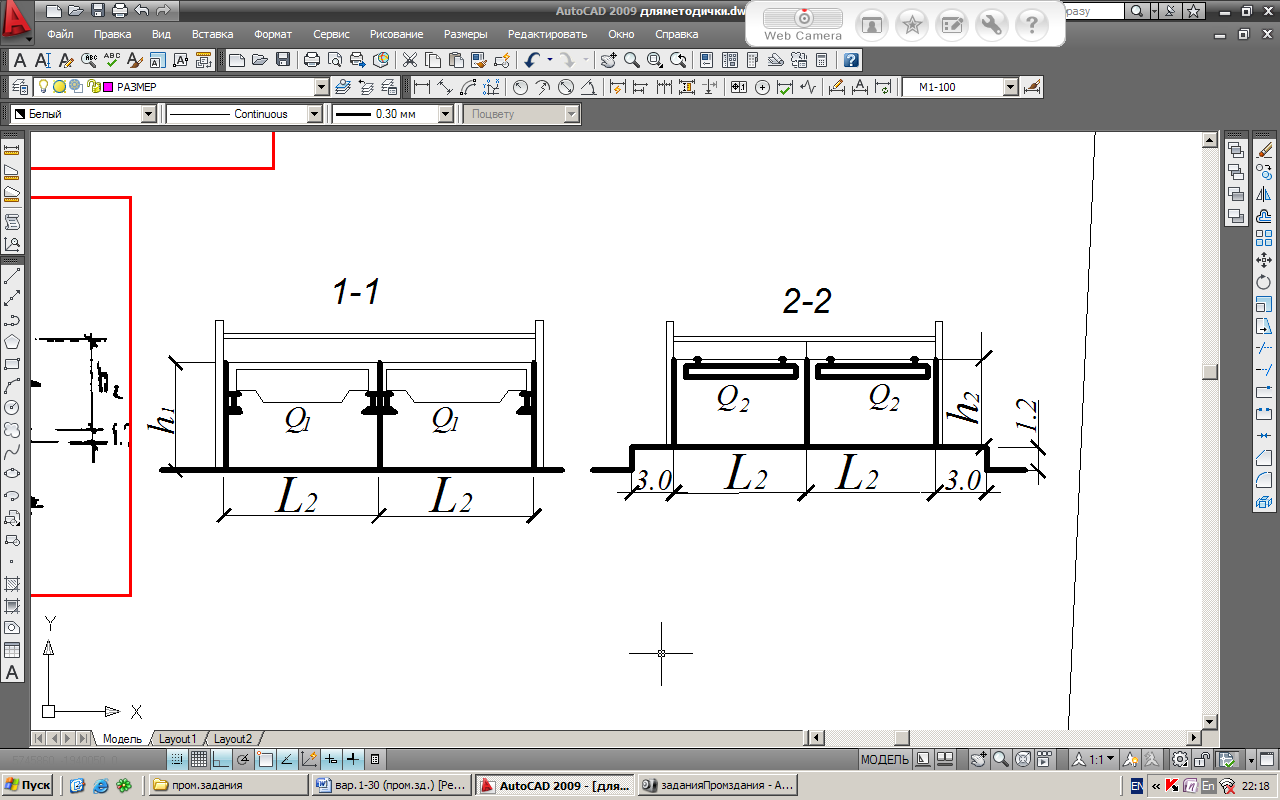The height and width of the screenshot is (800, 1280).
Task: Open the Файл menu
Action: pos(60,34)
